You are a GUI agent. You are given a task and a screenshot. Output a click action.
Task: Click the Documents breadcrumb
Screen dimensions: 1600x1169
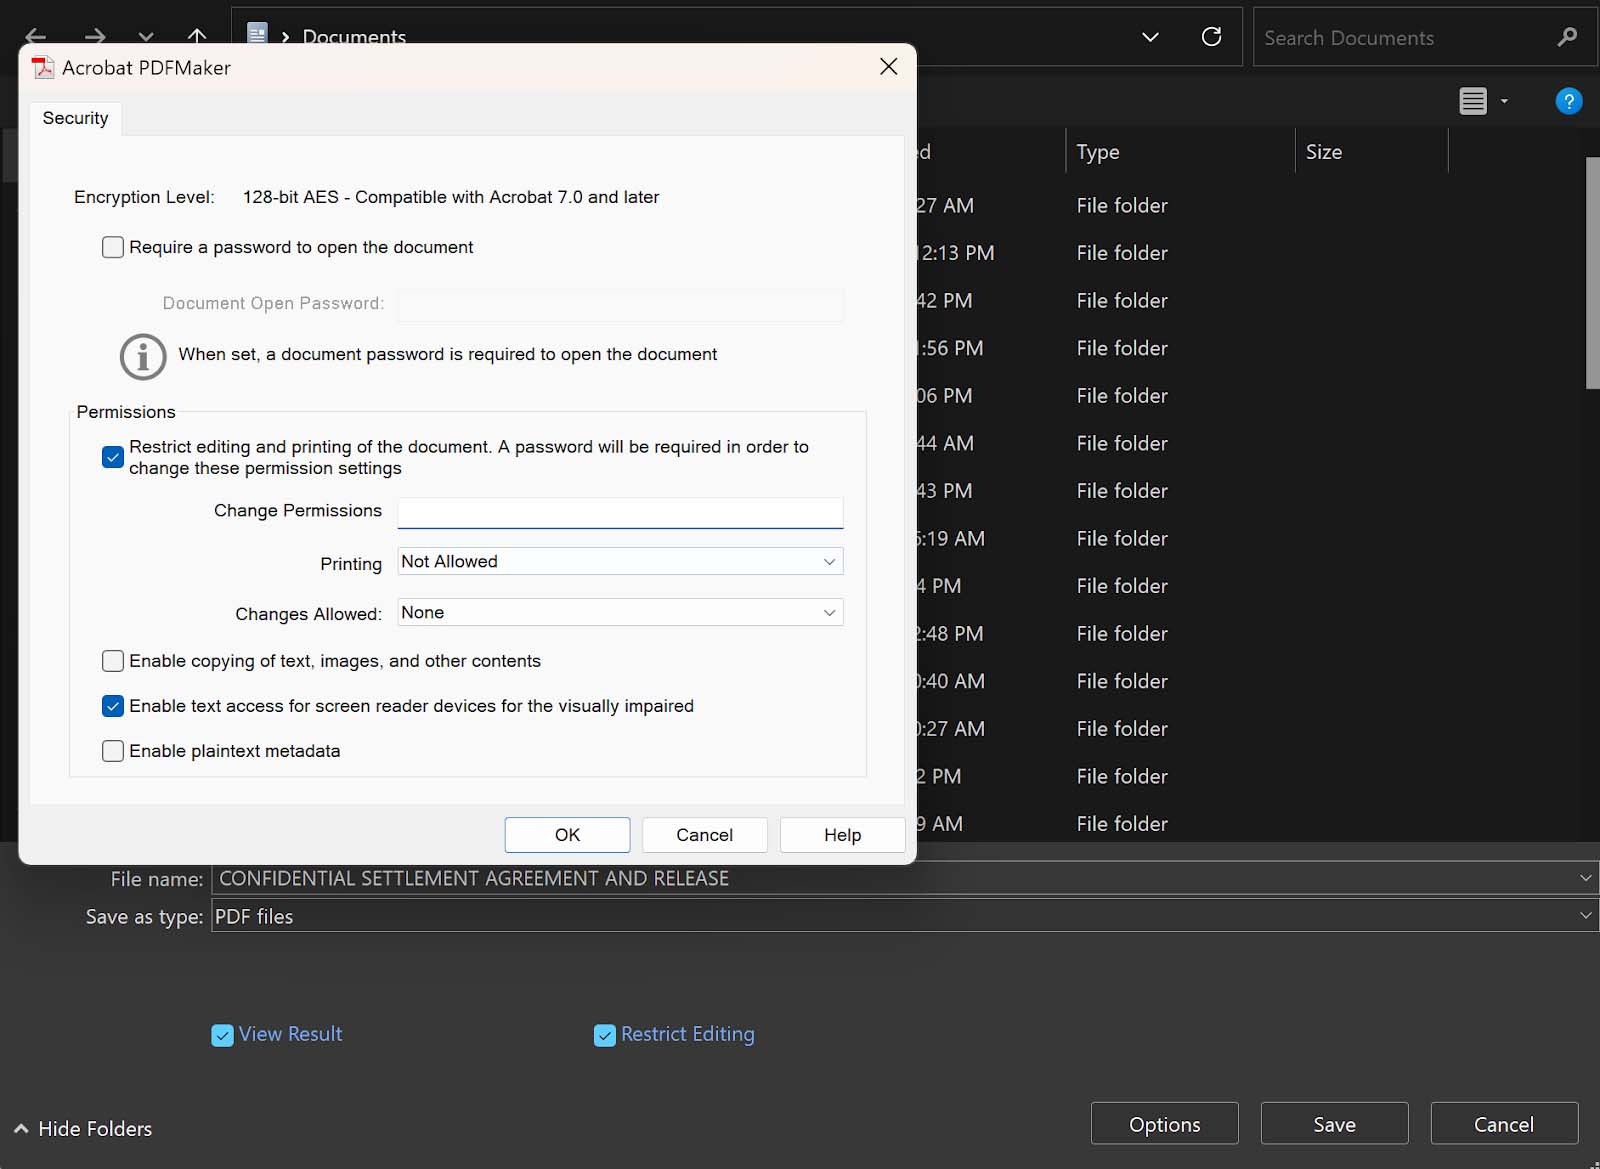point(354,37)
